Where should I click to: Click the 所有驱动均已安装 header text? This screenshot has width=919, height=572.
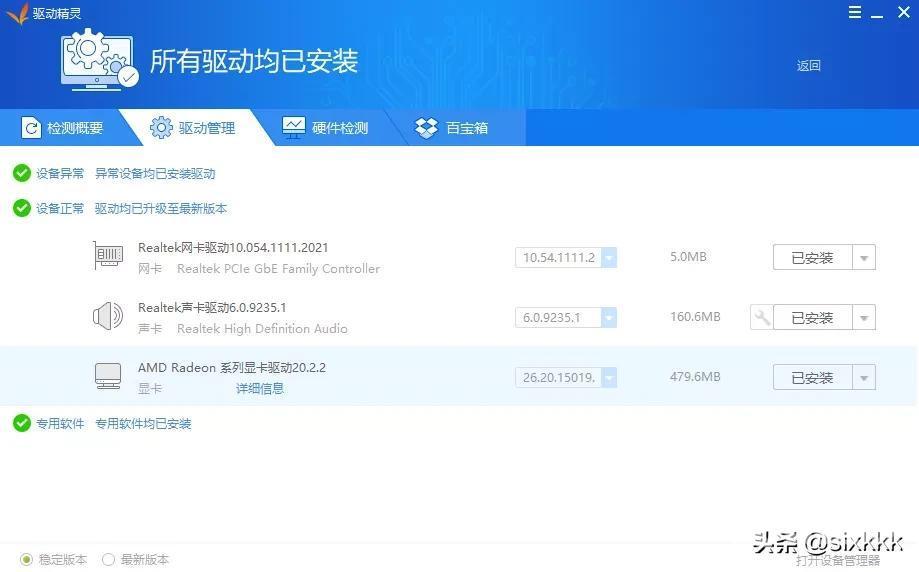[x=254, y=61]
